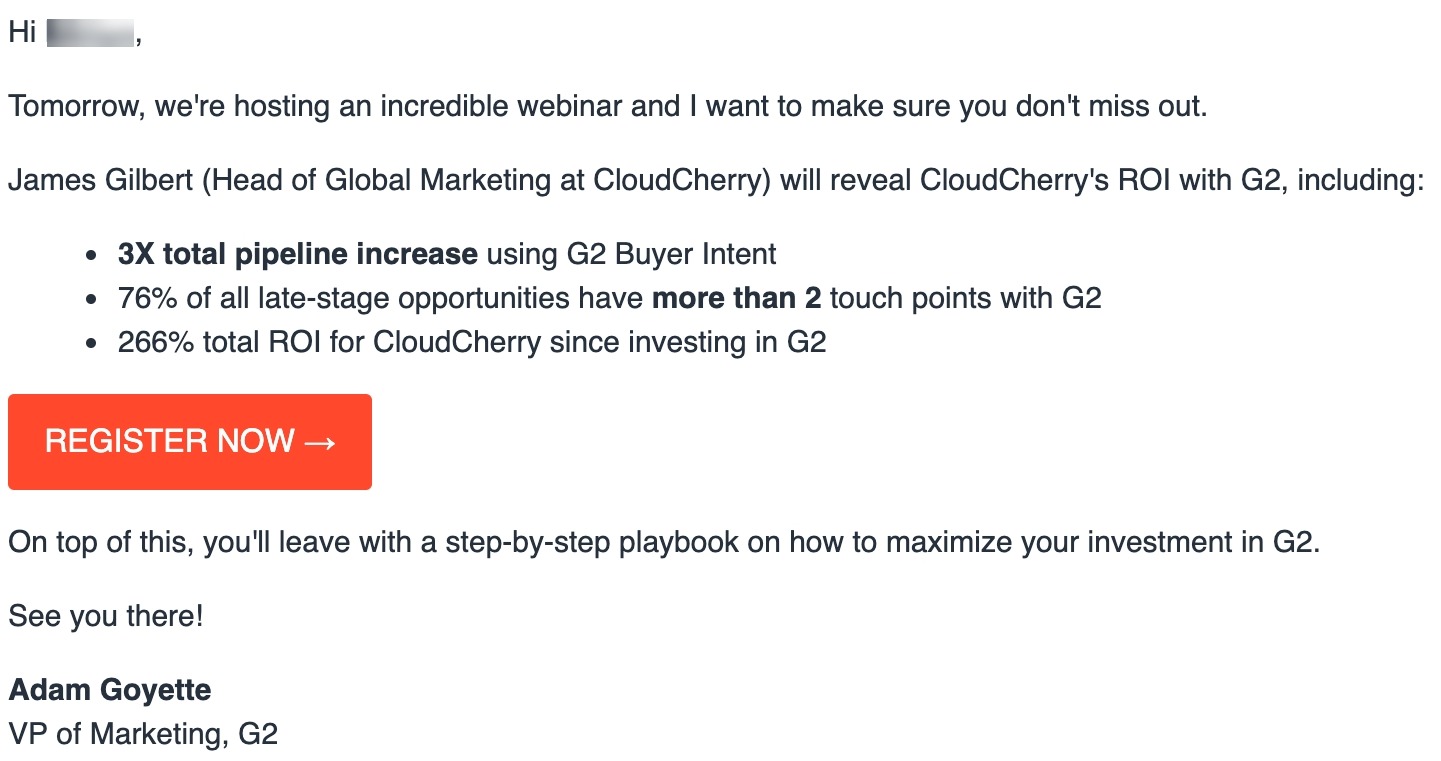
Task: Click "Tomorrow" at the start of the email
Action: [74, 106]
